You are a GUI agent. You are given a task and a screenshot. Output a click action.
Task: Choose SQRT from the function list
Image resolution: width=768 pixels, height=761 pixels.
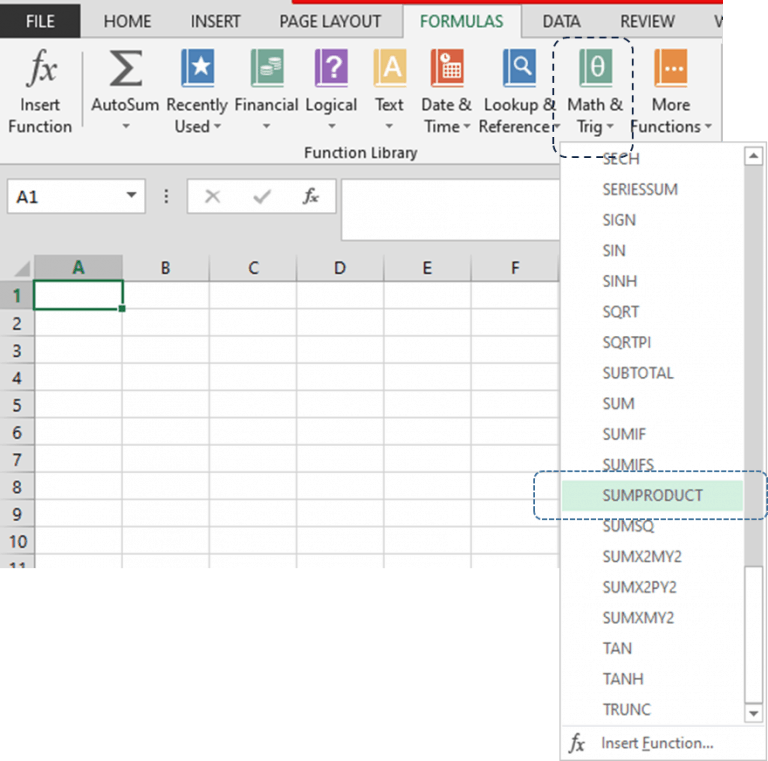click(x=652, y=312)
